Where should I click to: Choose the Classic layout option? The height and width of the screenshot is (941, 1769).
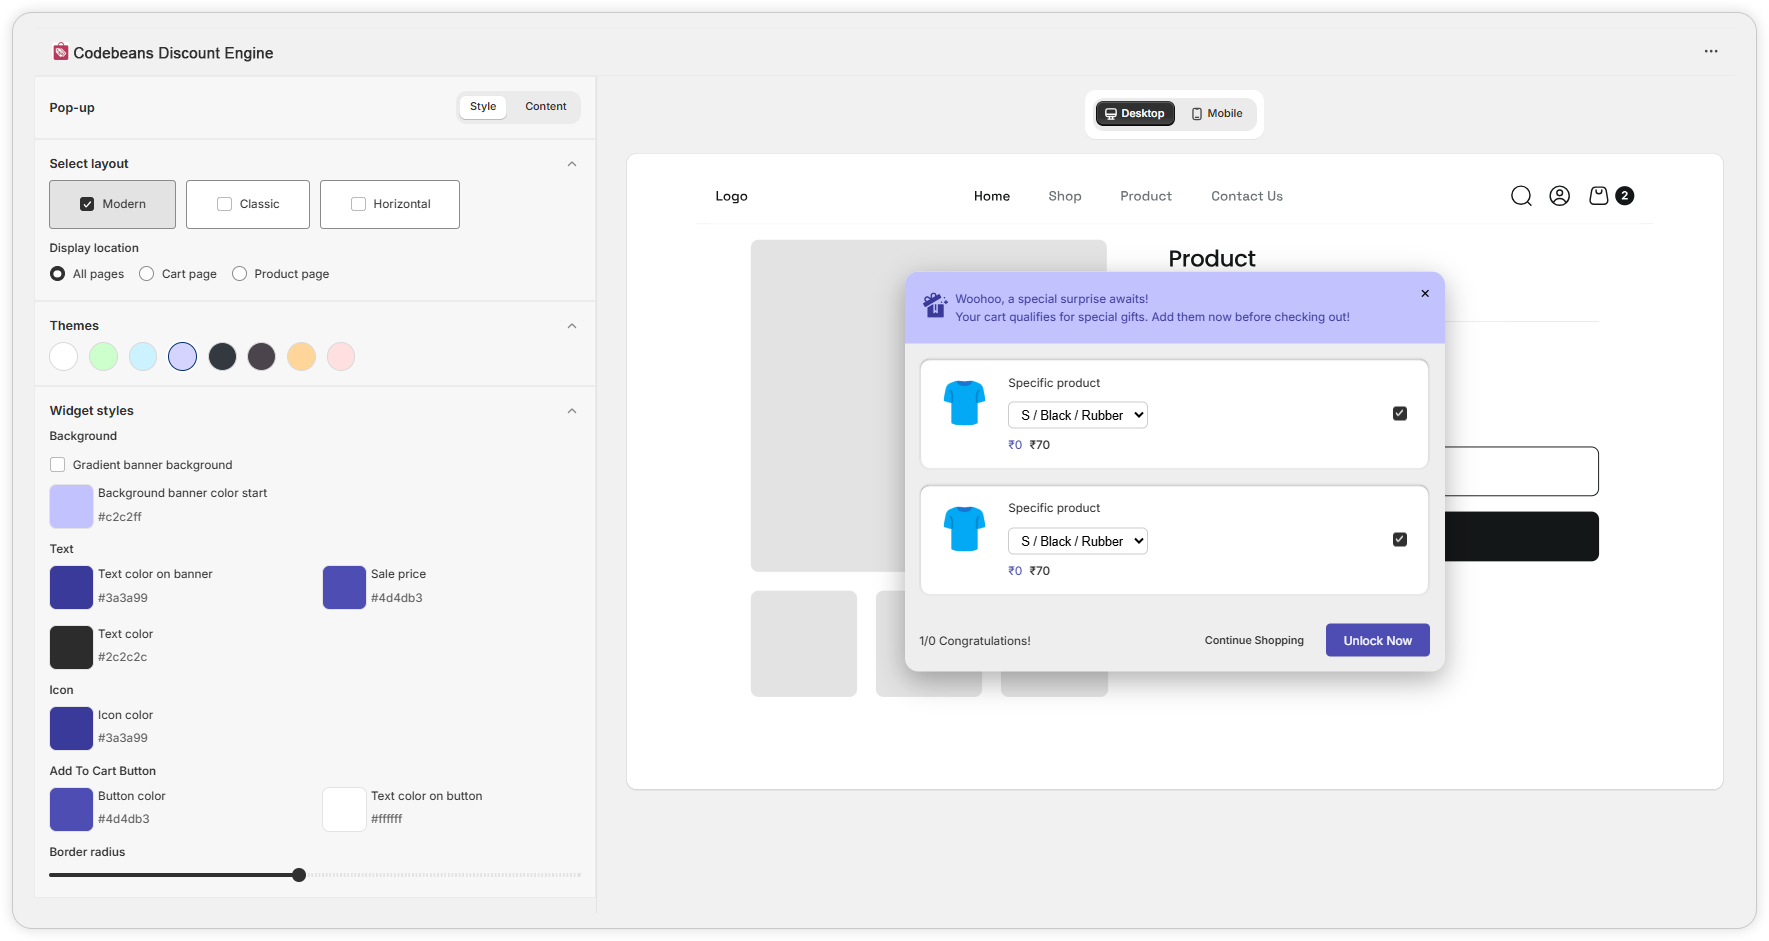point(247,204)
